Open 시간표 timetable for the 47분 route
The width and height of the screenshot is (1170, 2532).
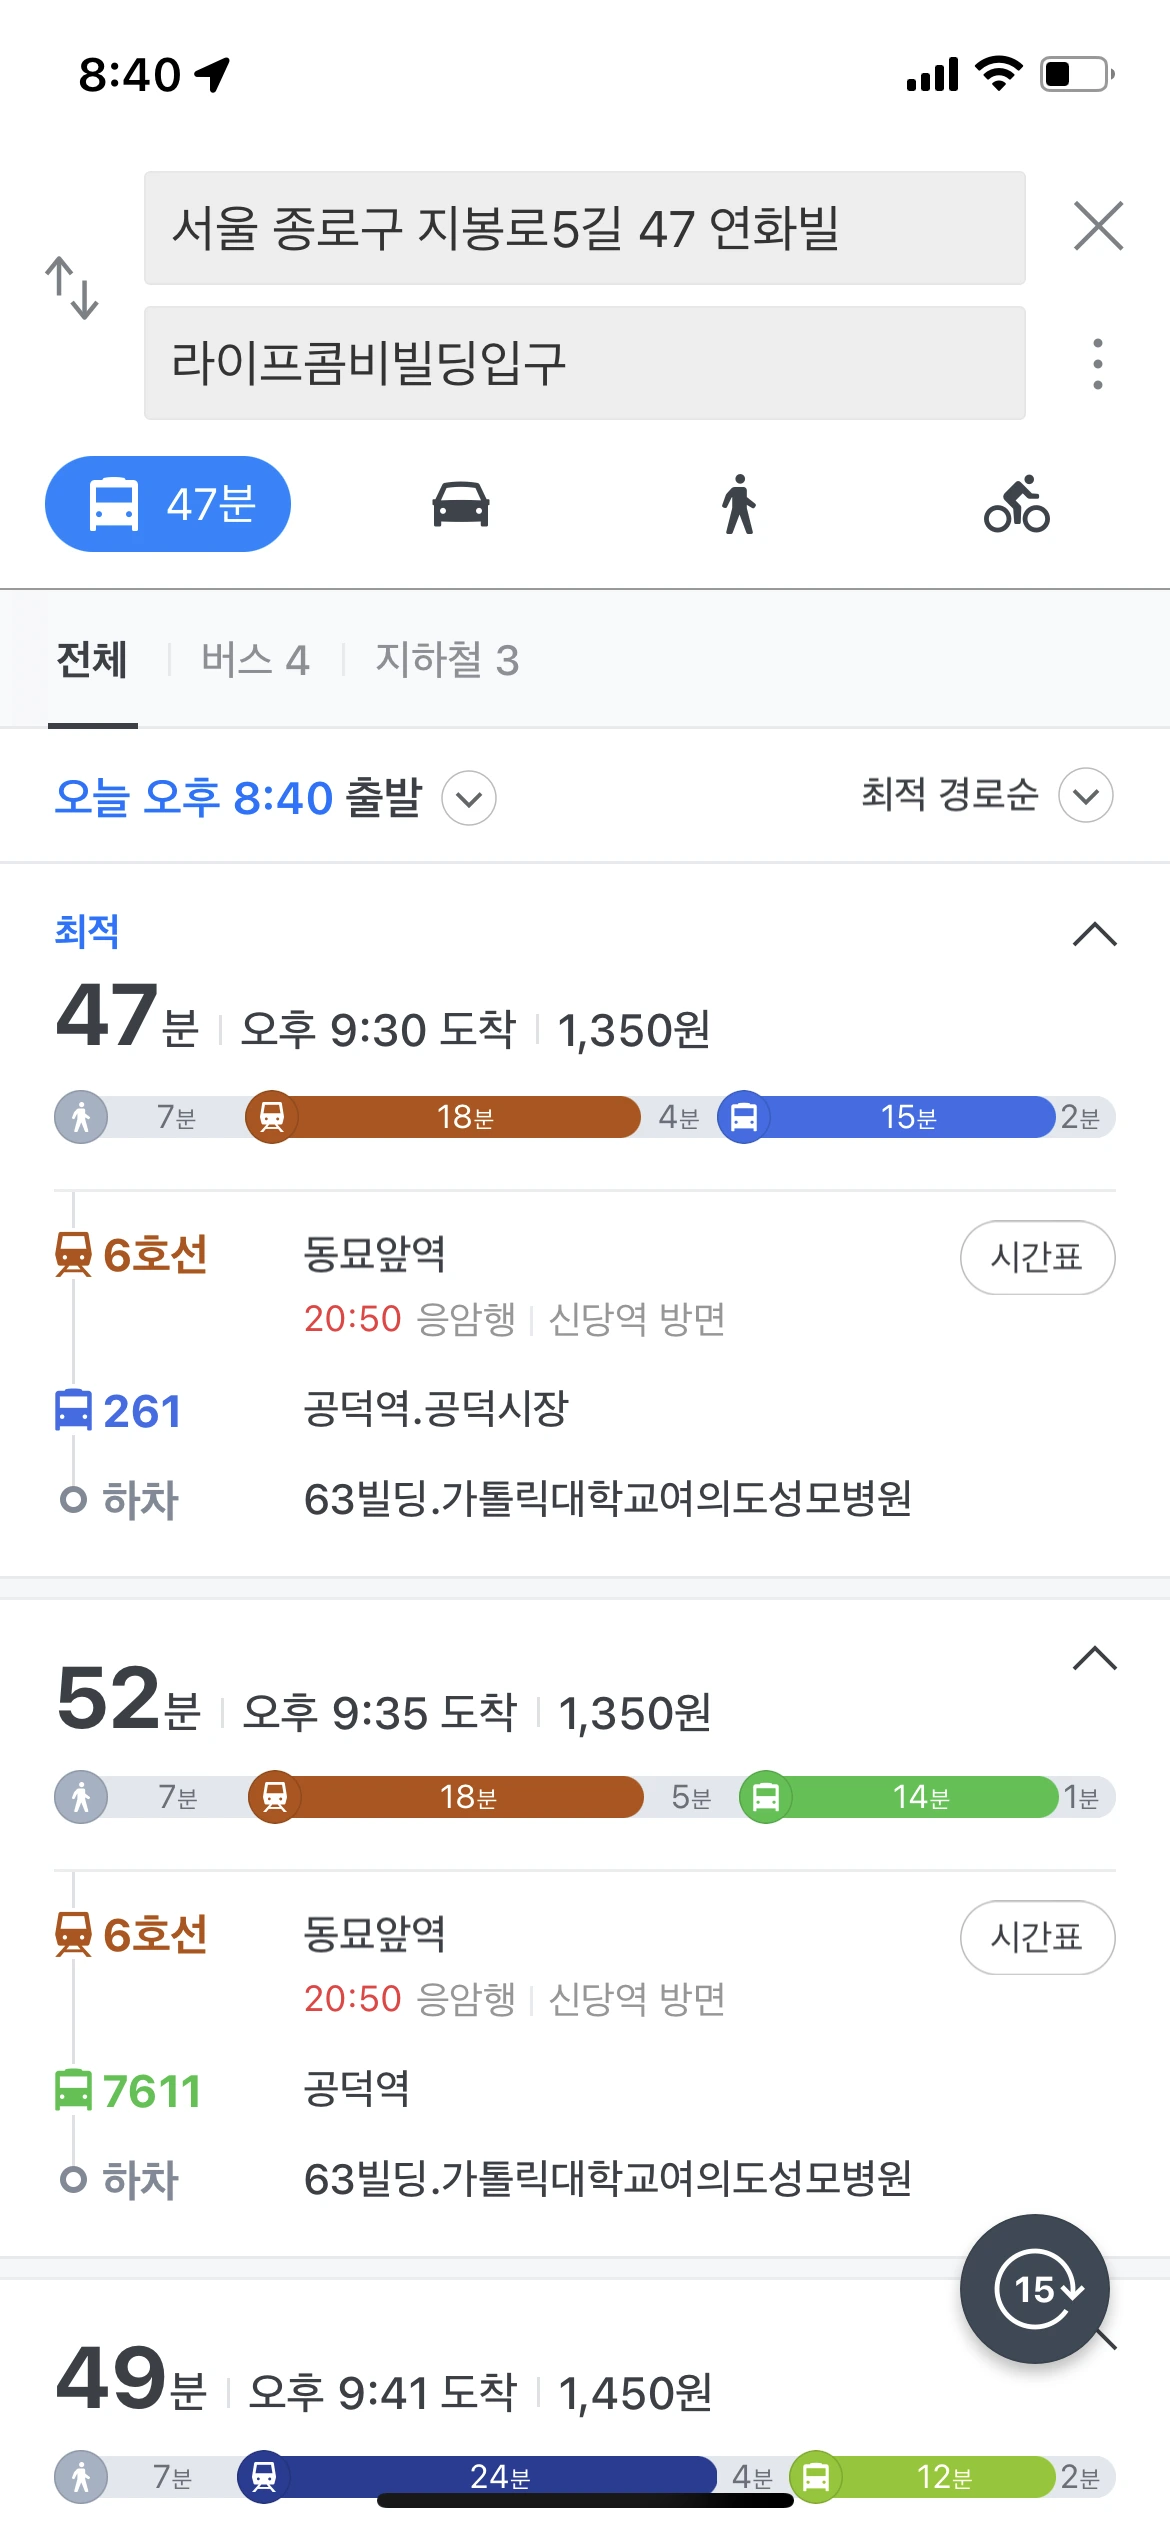point(1037,1257)
